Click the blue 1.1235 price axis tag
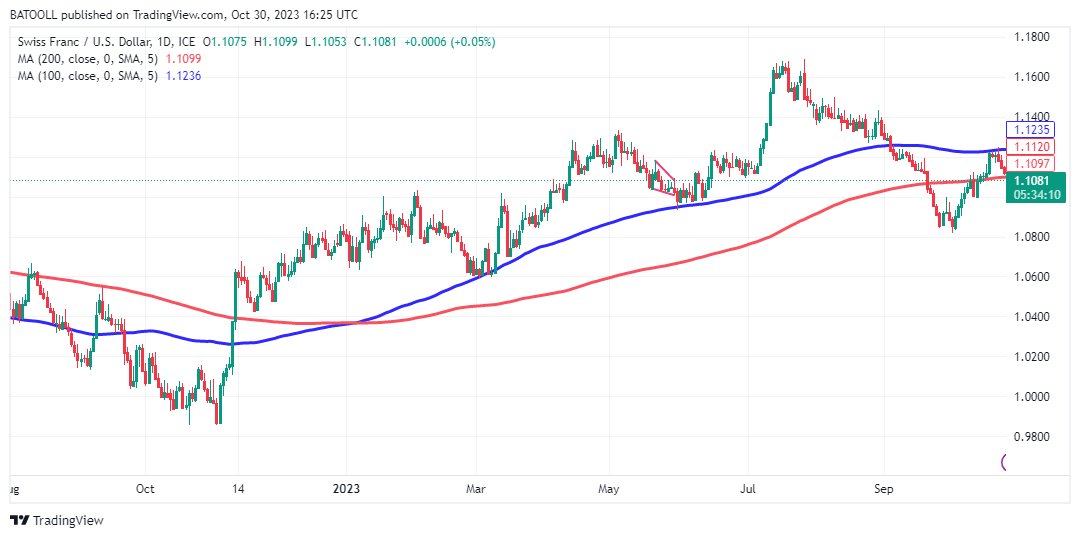The width and height of the screenshot is (1080, 538). [1029, 129]
